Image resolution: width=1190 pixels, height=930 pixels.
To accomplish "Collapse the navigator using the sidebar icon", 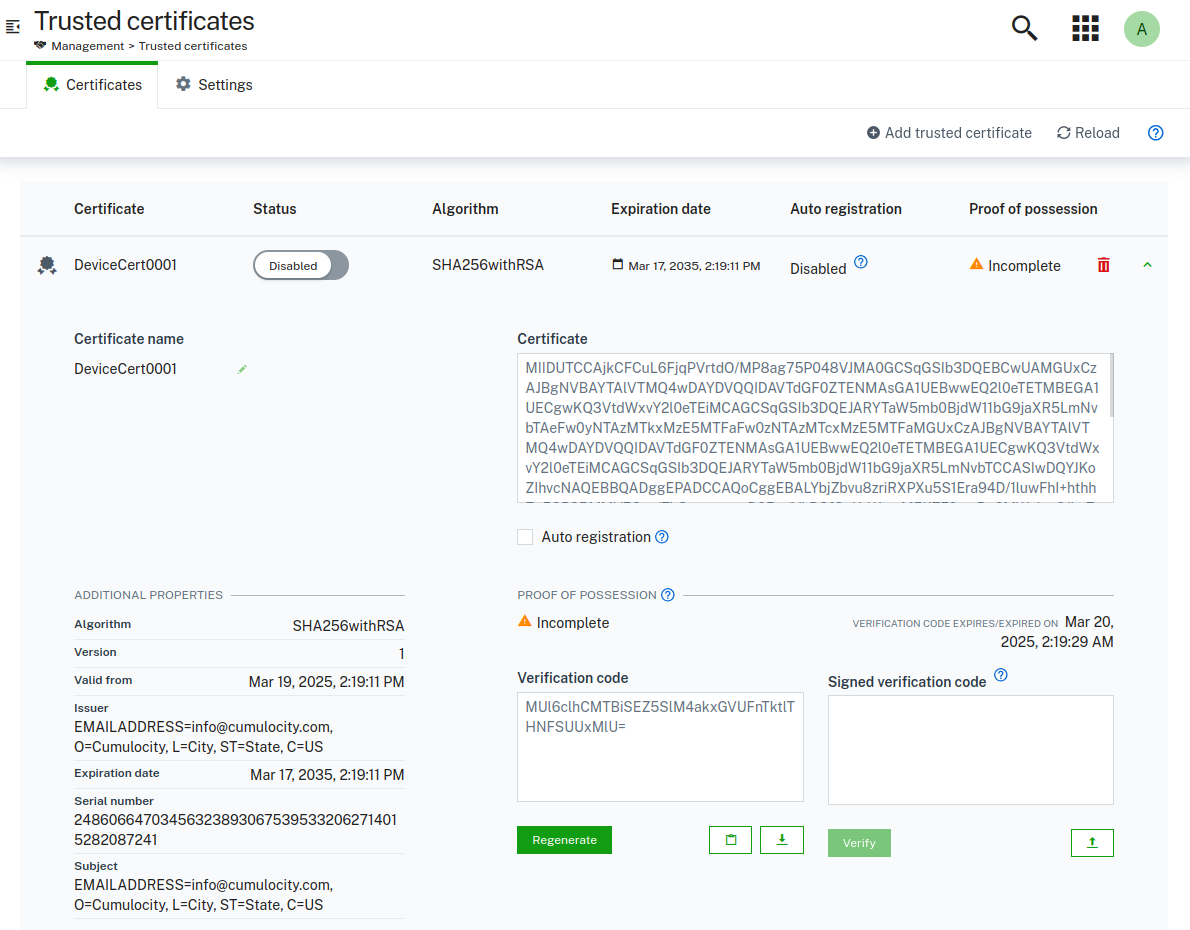I will tap(13, 27).
